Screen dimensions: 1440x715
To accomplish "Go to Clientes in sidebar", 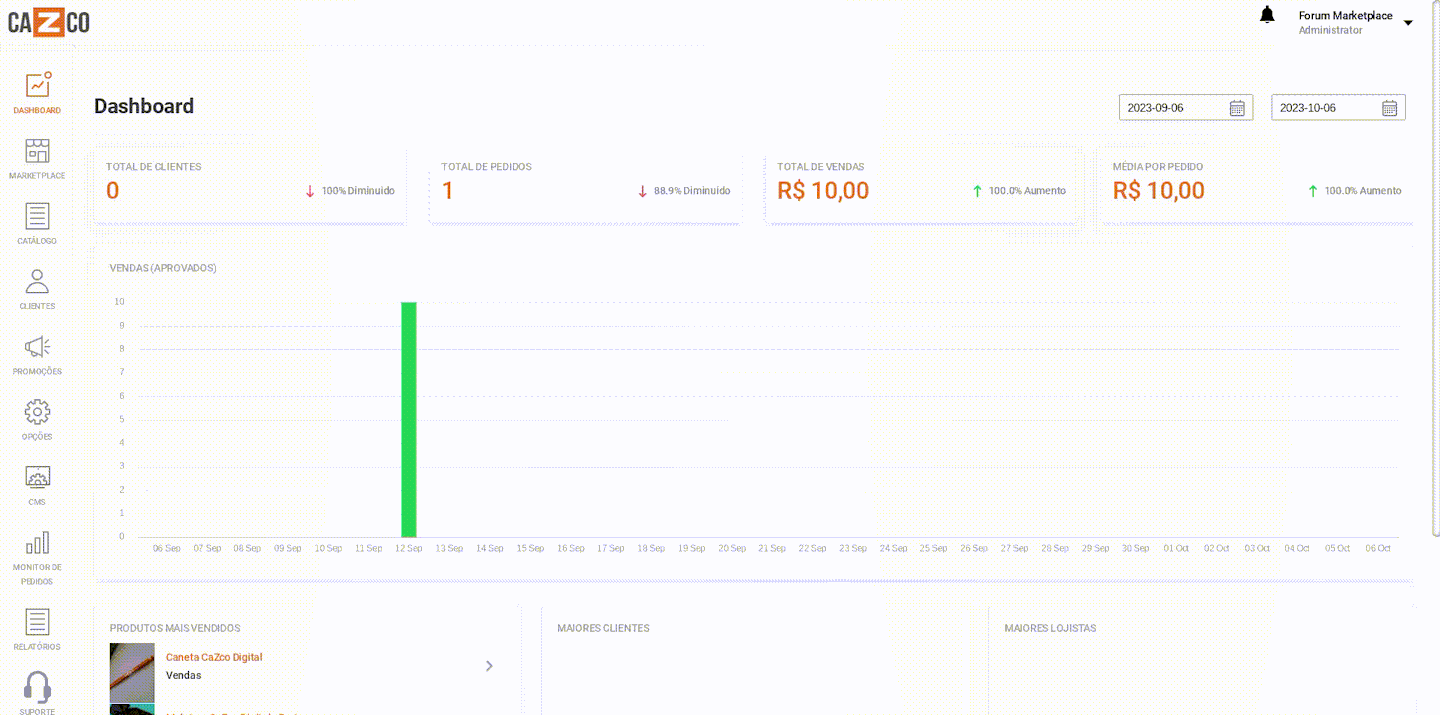I will (x=37, y=282).
